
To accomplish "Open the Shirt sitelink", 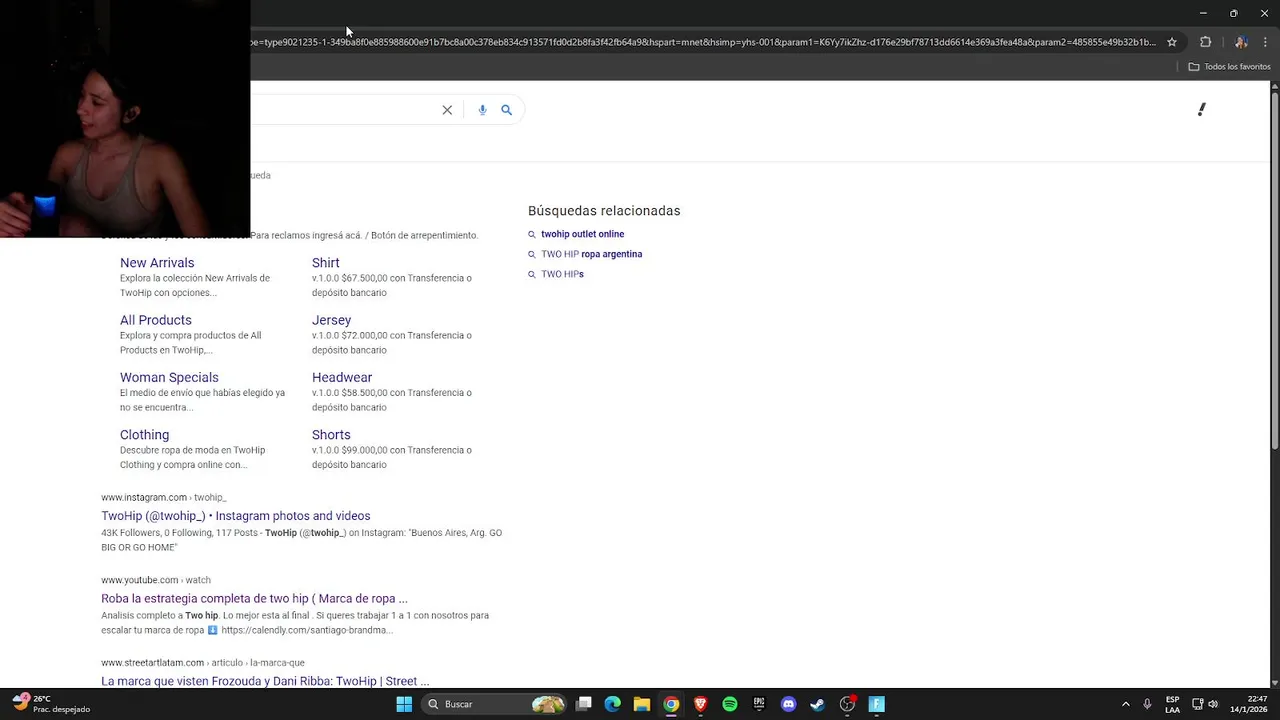I will 325,263.
